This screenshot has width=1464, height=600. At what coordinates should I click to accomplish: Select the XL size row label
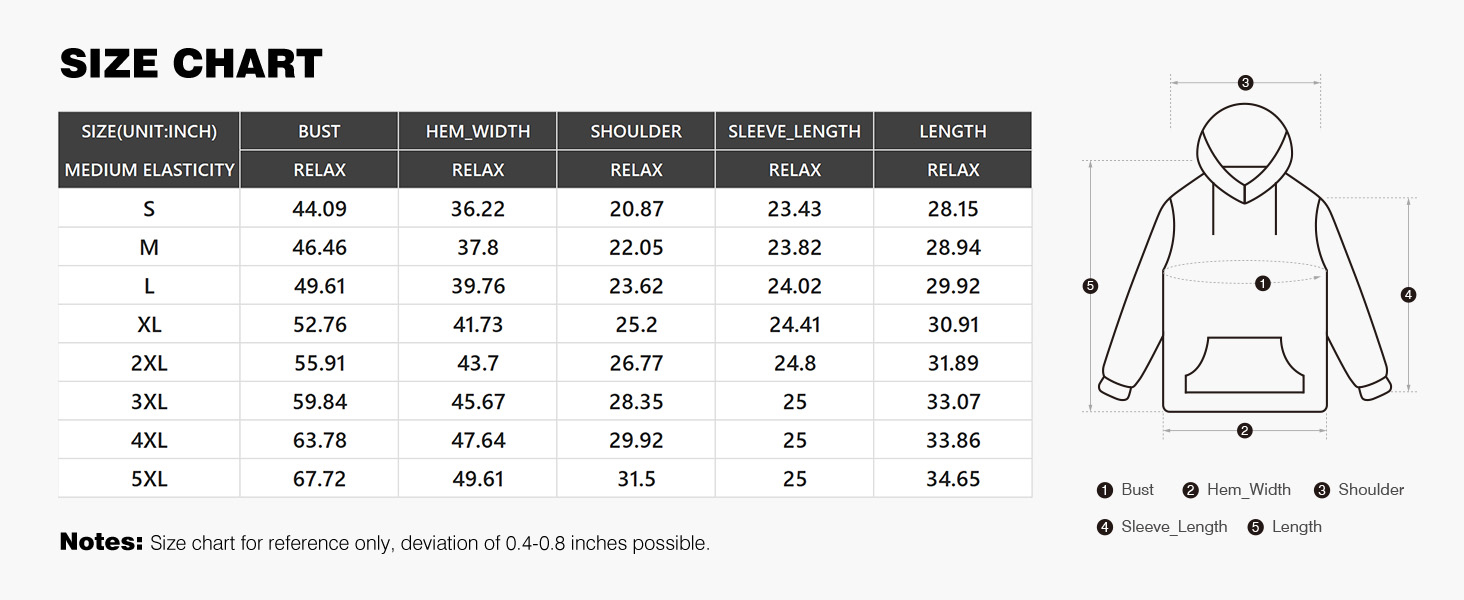pos(149,325)
